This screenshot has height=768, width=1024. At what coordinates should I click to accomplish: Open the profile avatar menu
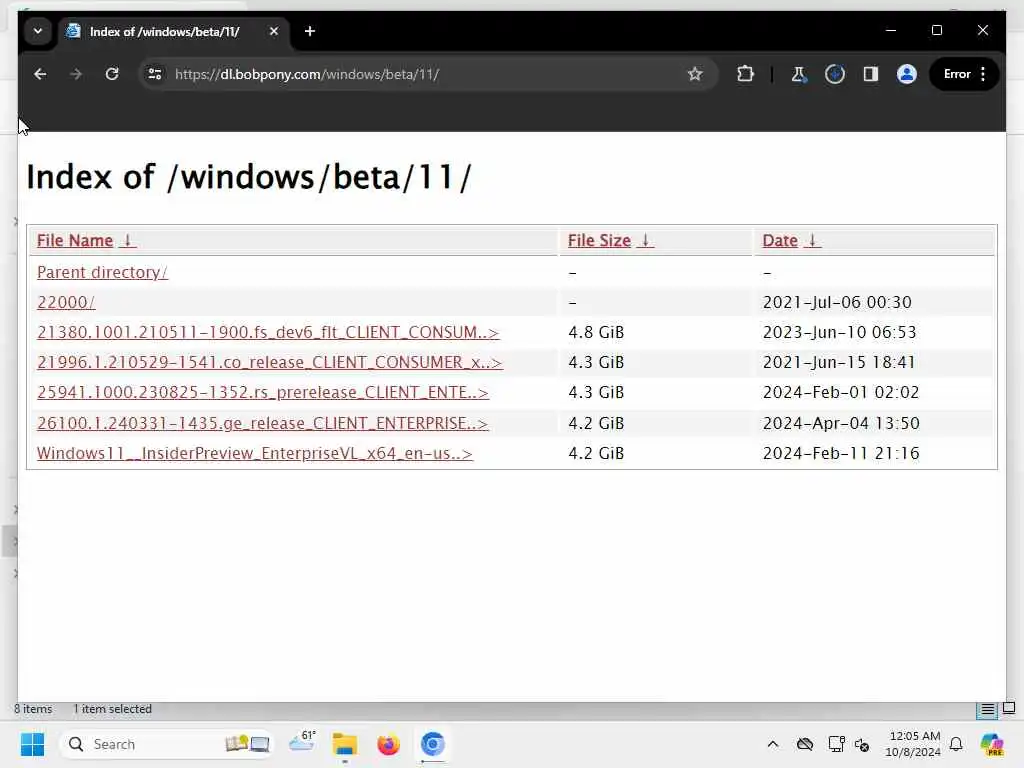[906, 74]
